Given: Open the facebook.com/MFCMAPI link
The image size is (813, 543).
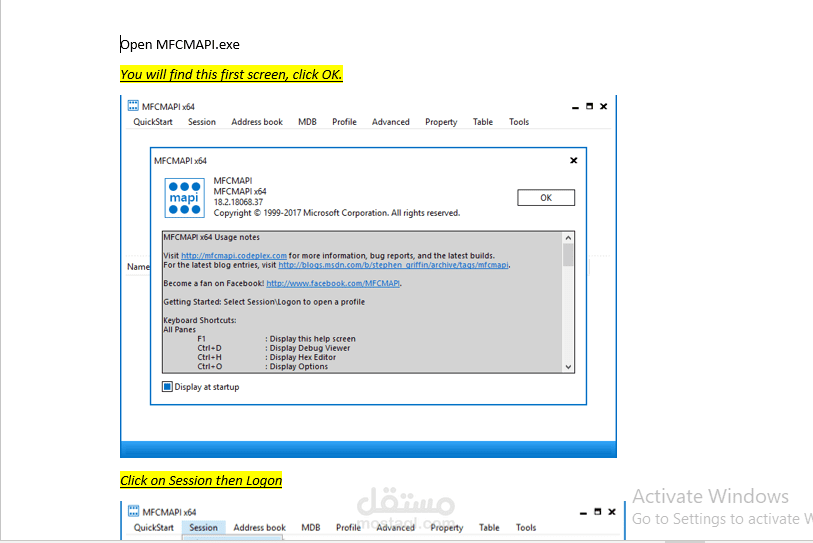Looking at the screenshot, I should [333, 284].
